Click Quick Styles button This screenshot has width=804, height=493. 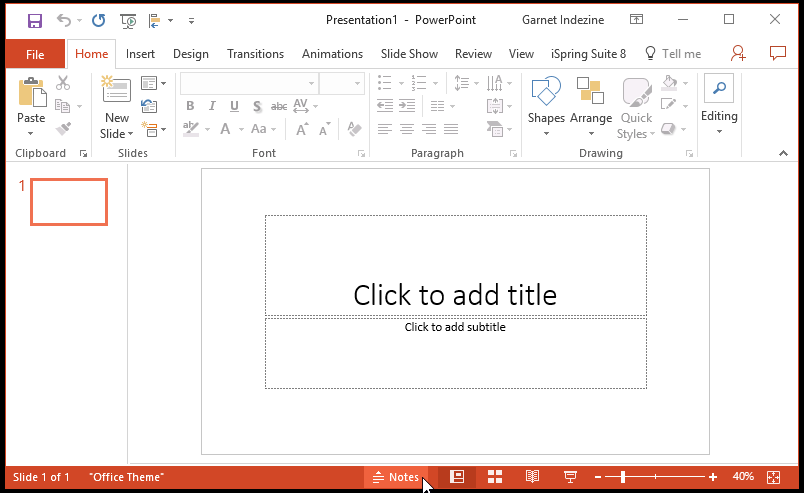(636, 108)
